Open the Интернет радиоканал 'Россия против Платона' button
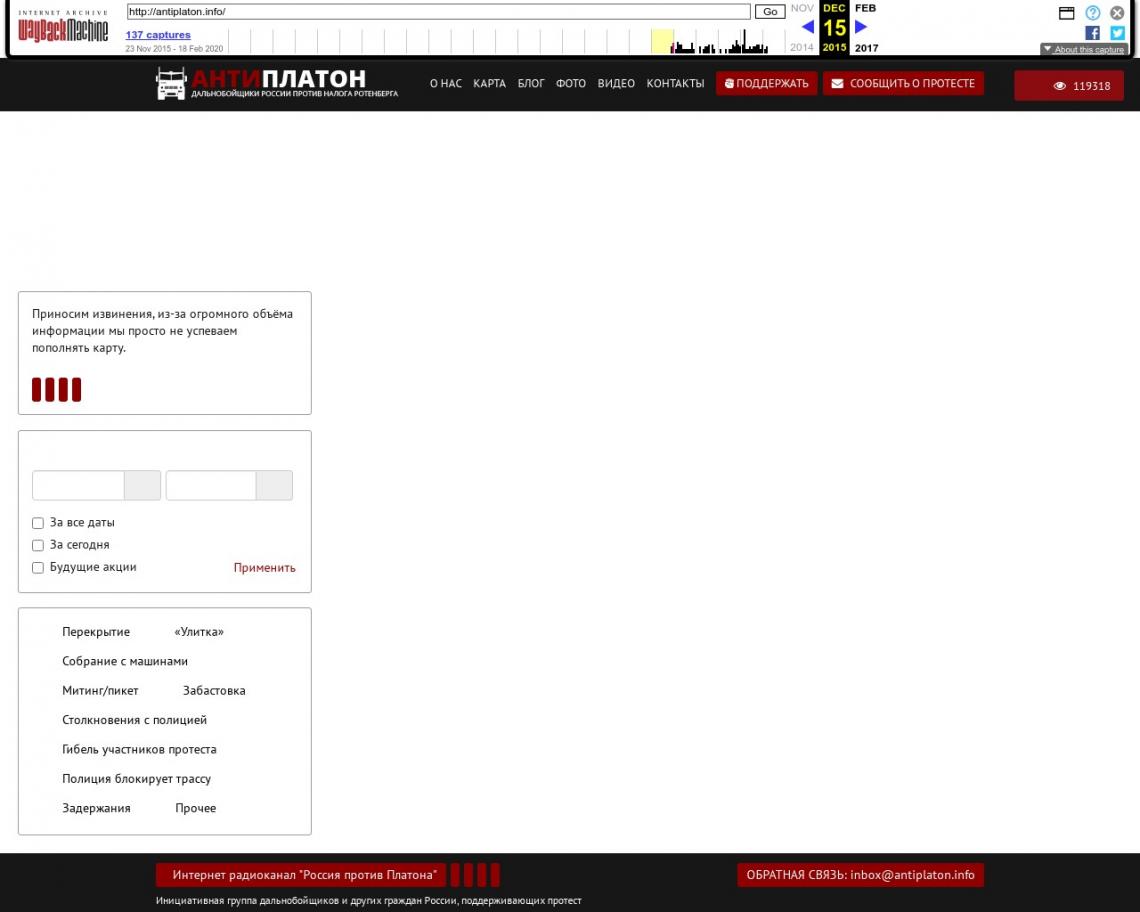Viewport: 1140px width, 912px height. [300, 875]
